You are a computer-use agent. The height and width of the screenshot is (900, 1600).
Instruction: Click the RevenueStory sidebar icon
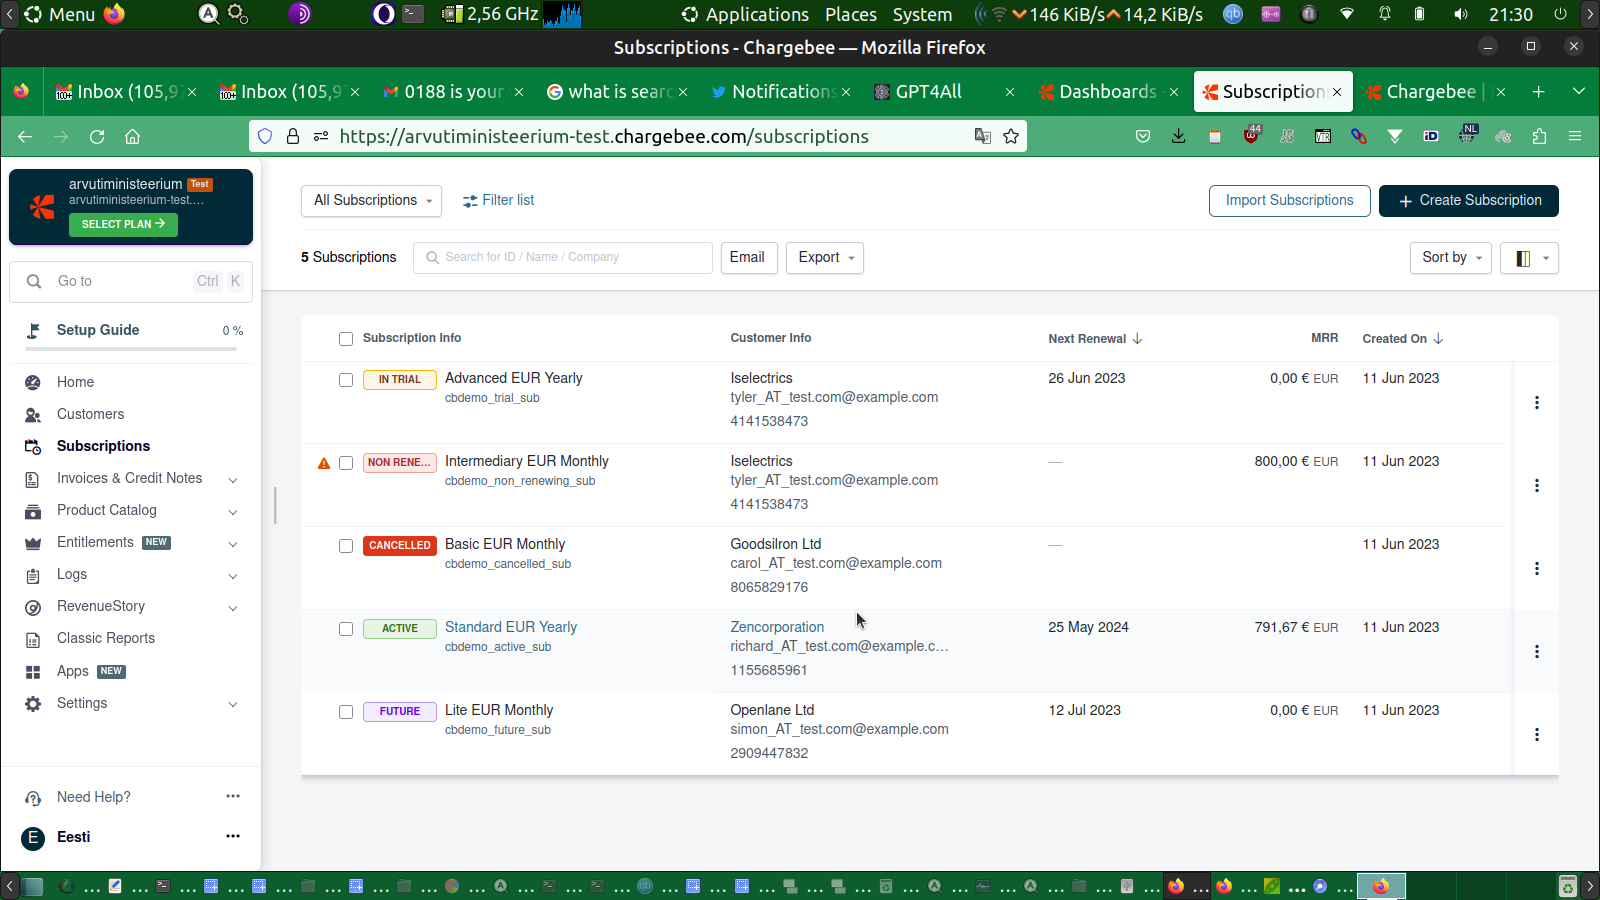click(x=33, y=607)
